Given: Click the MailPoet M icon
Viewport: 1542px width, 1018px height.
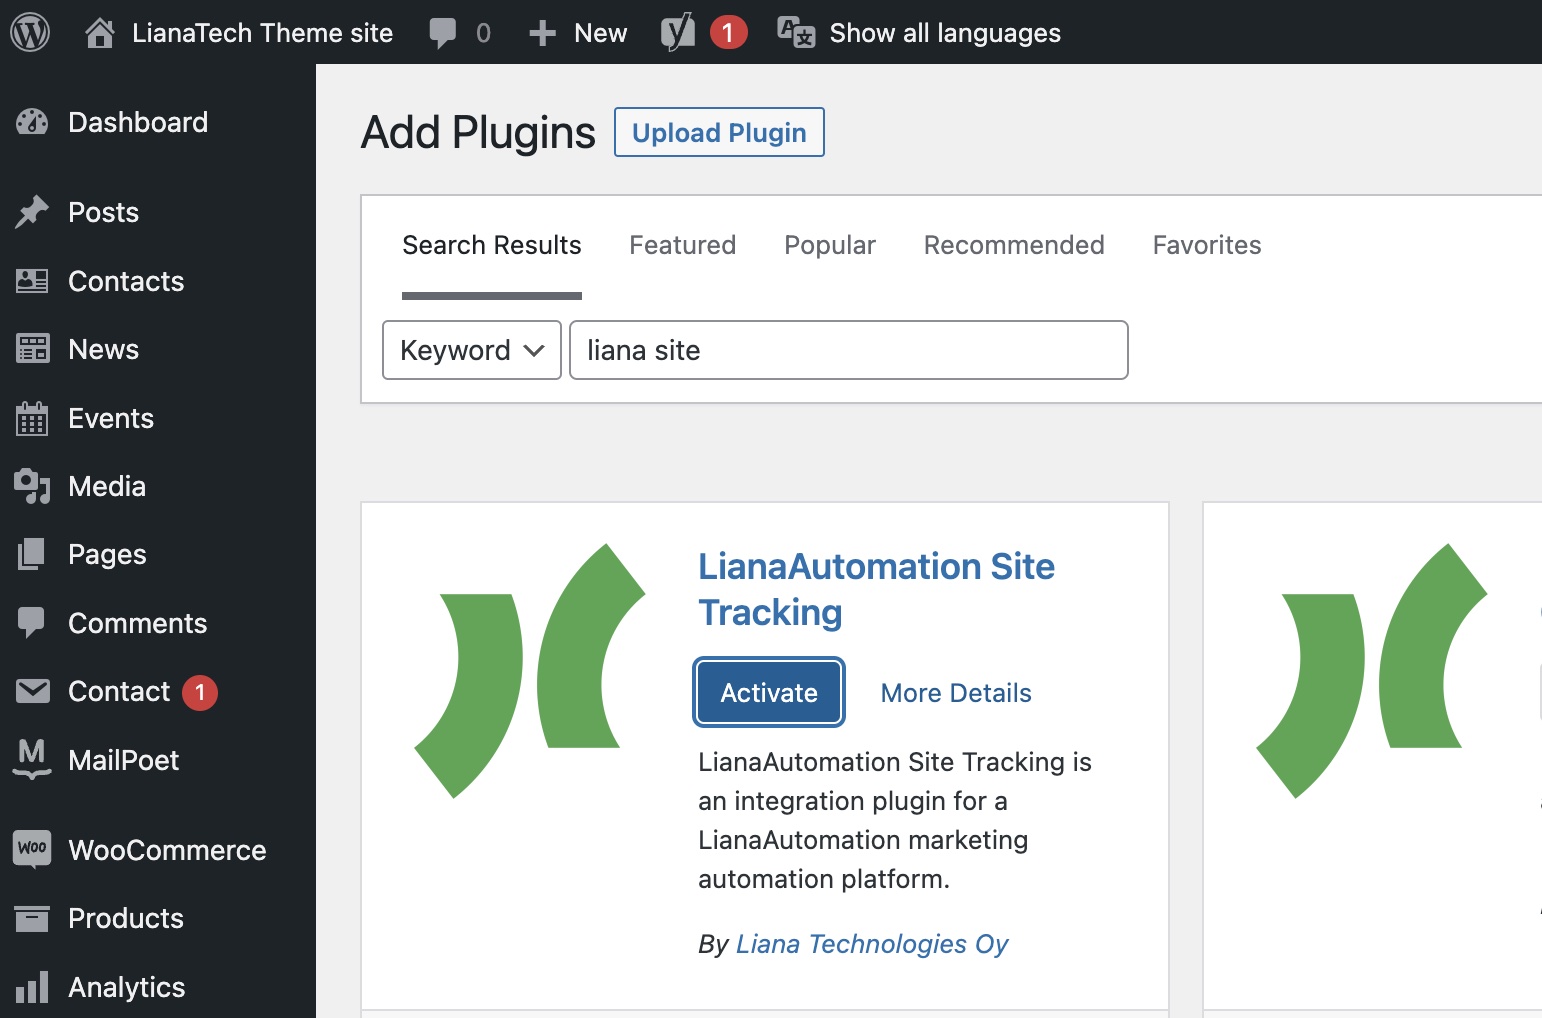Looking at the screenshot, I should (x=32, y=759).
